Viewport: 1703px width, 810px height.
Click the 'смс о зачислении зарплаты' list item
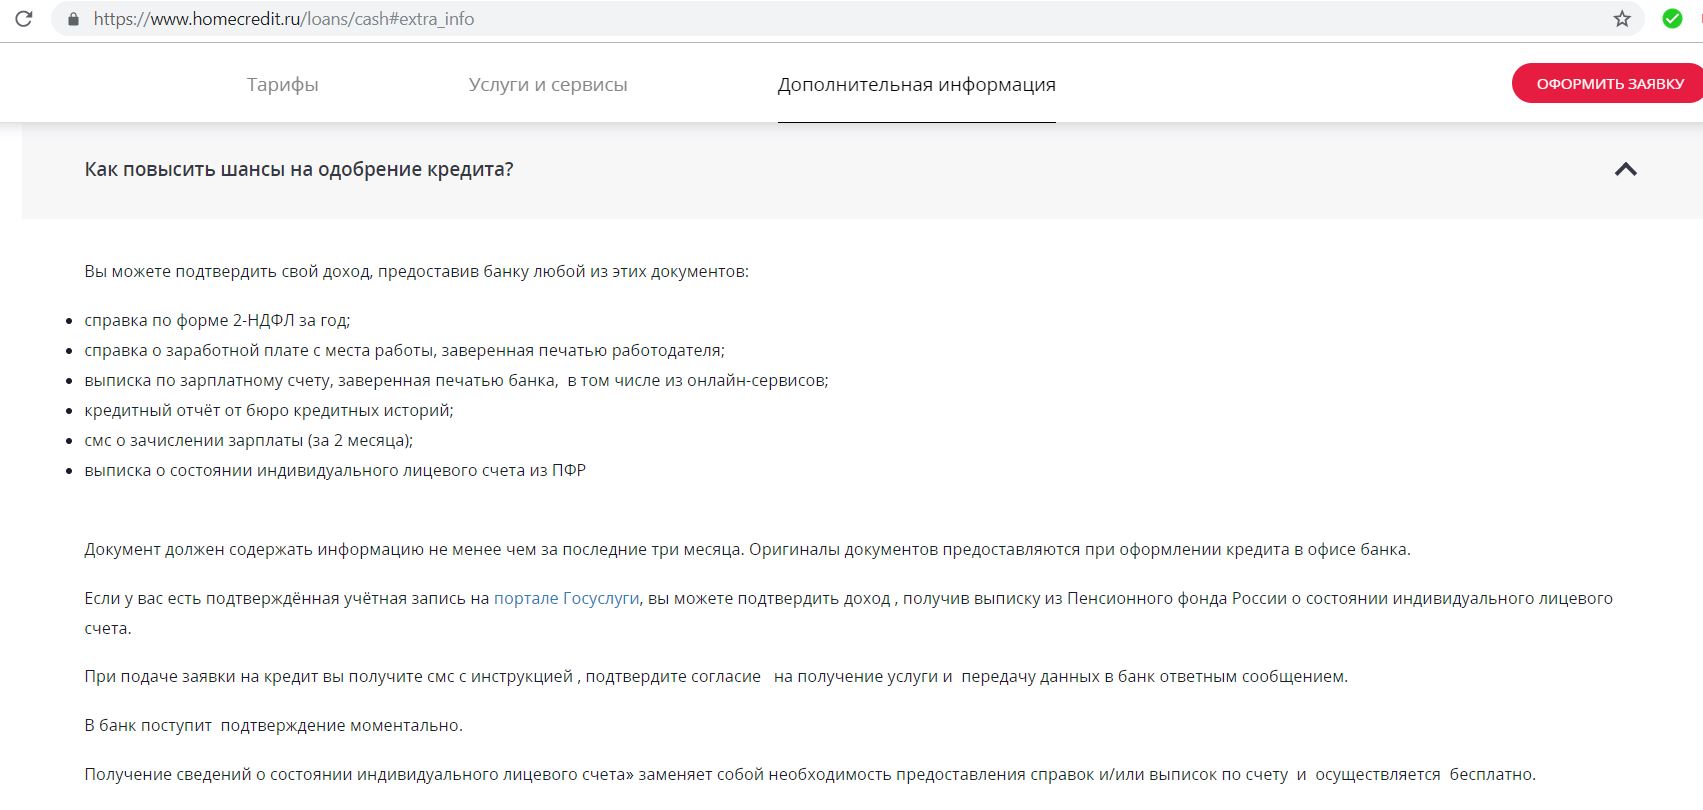248,441
